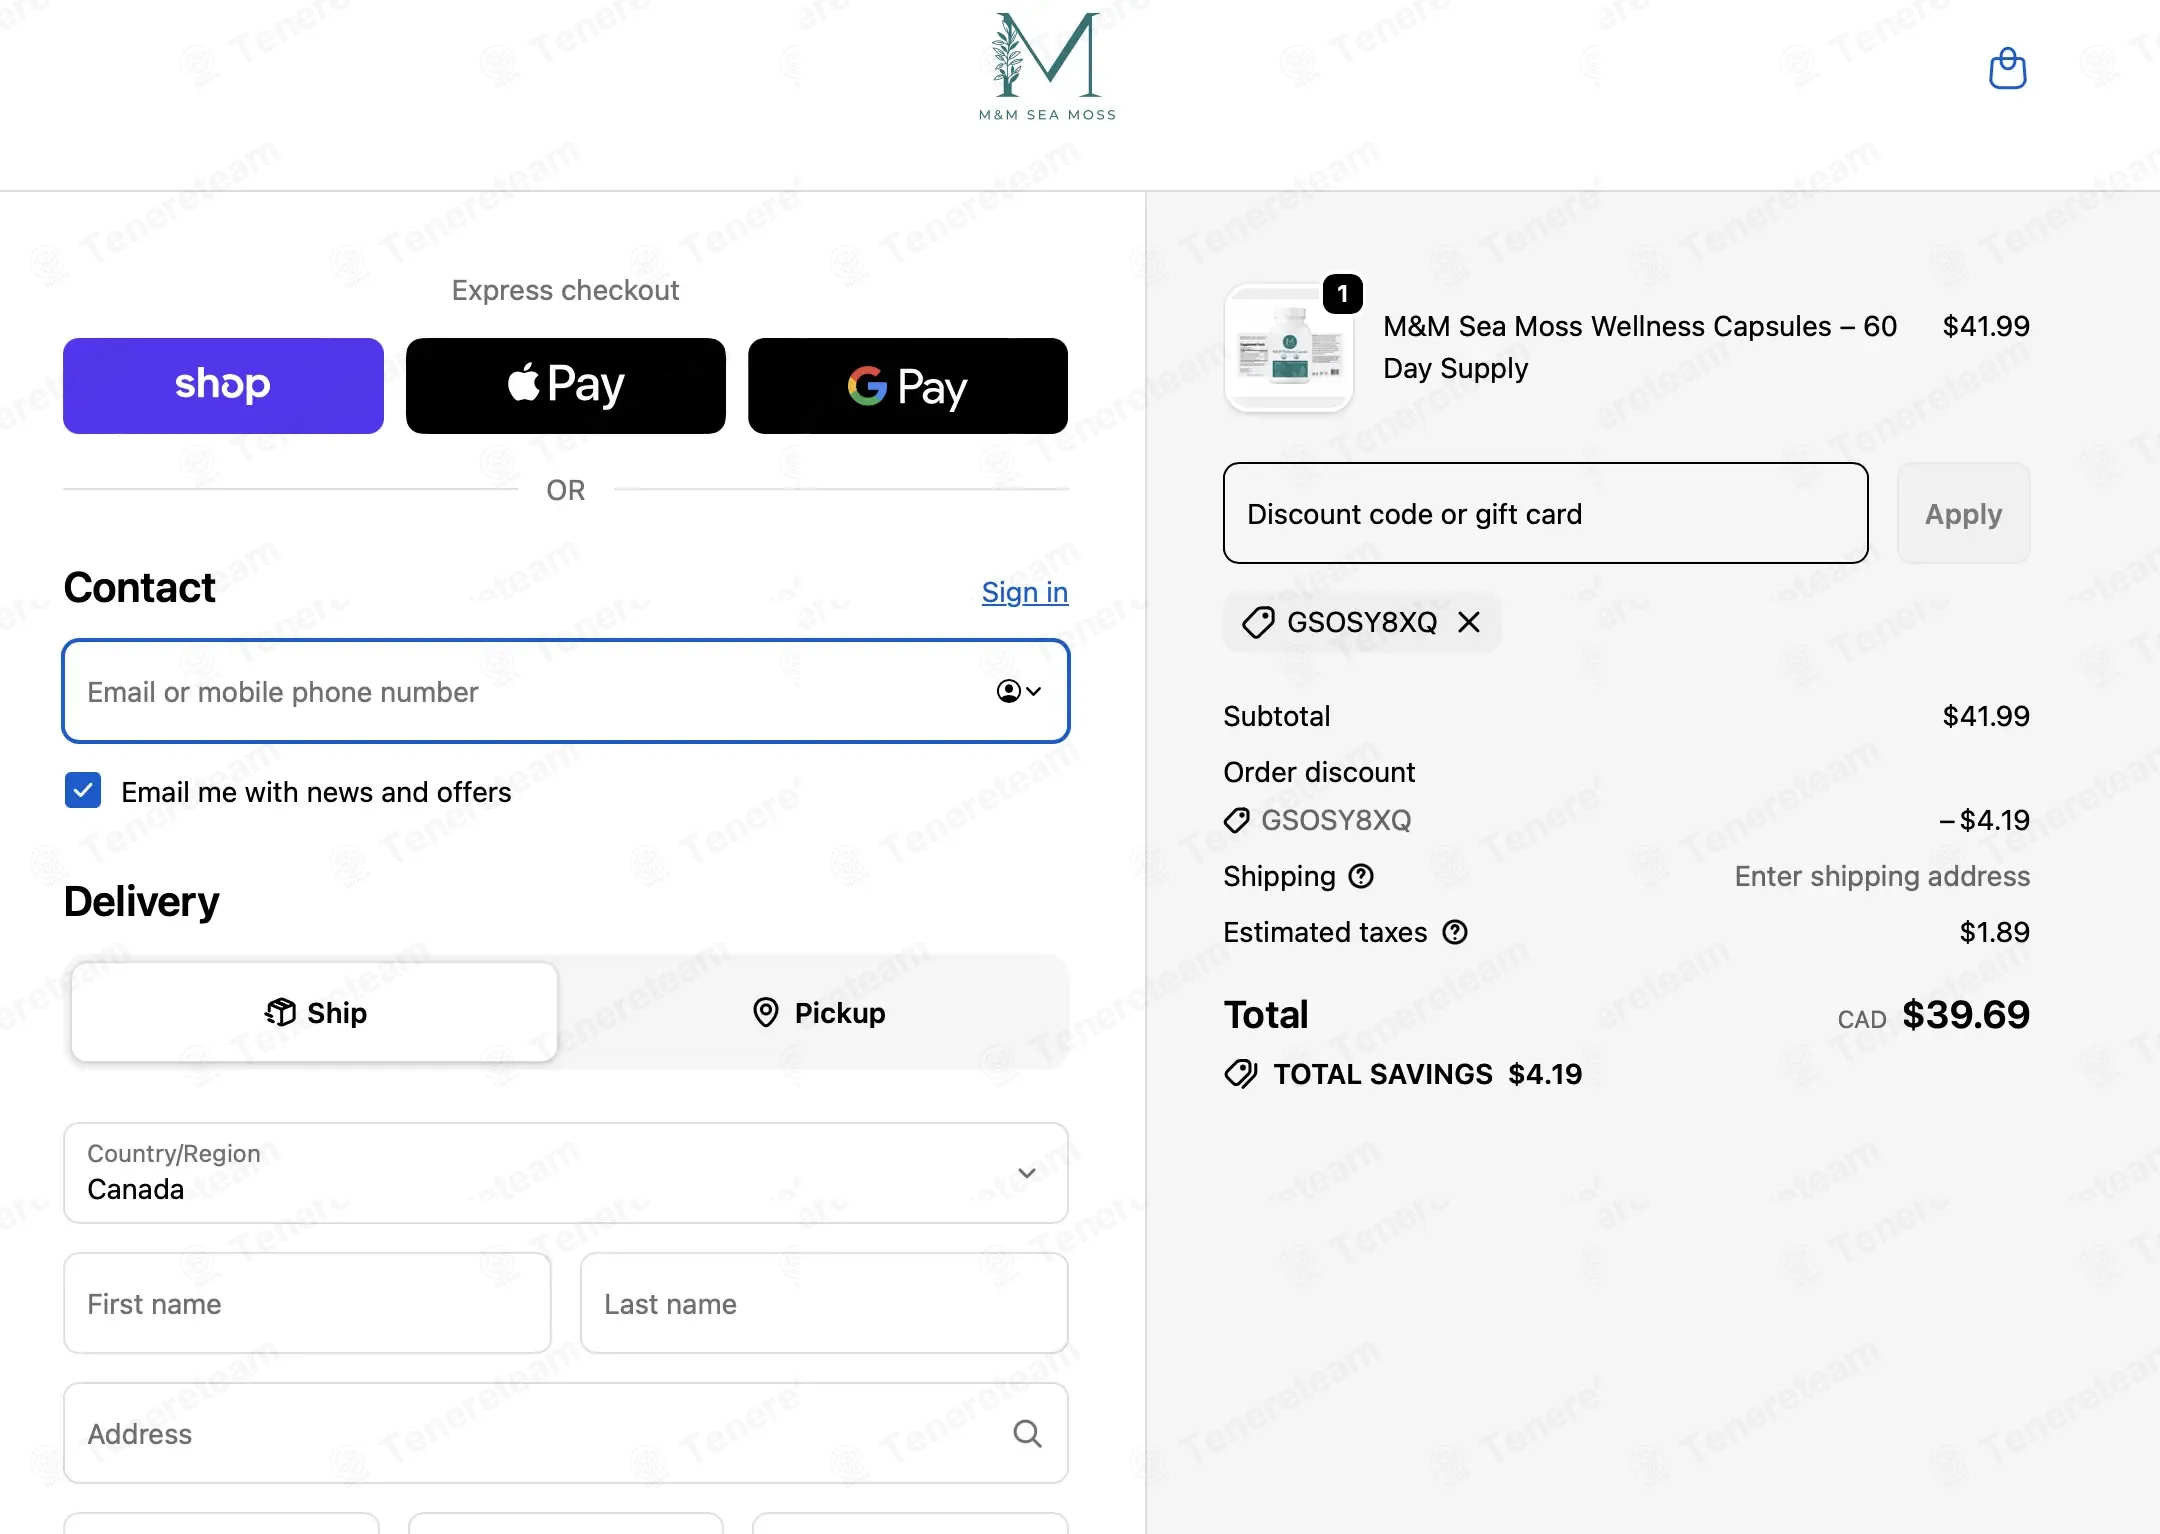
Task: Pay with Shop Pay express button
Action: (x=223, y=386)
